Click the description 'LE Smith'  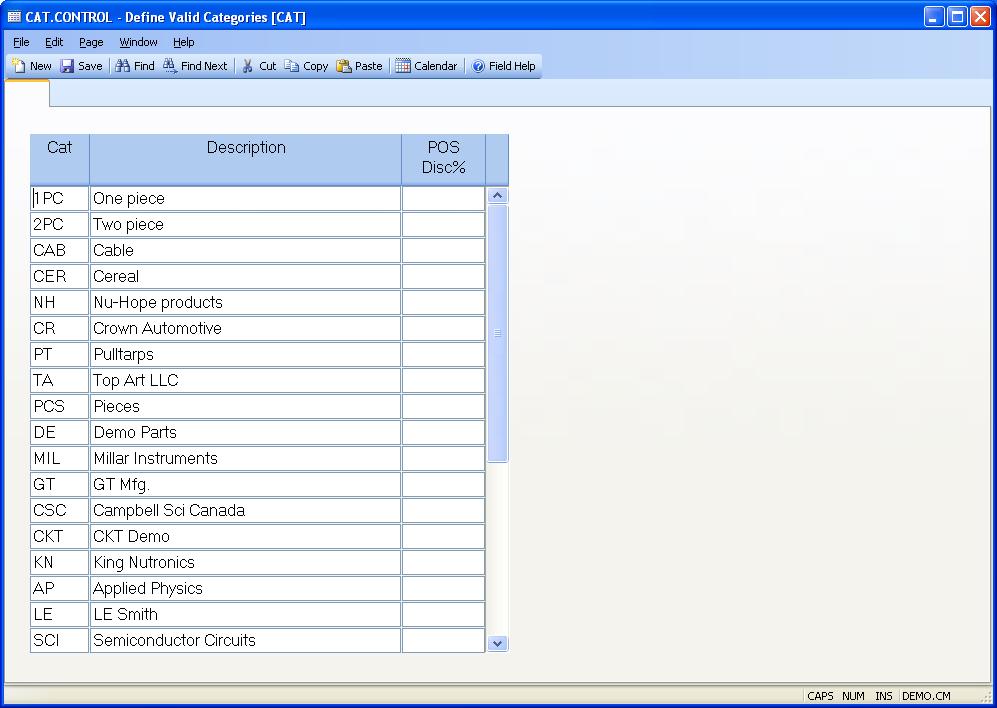[245, 614]
